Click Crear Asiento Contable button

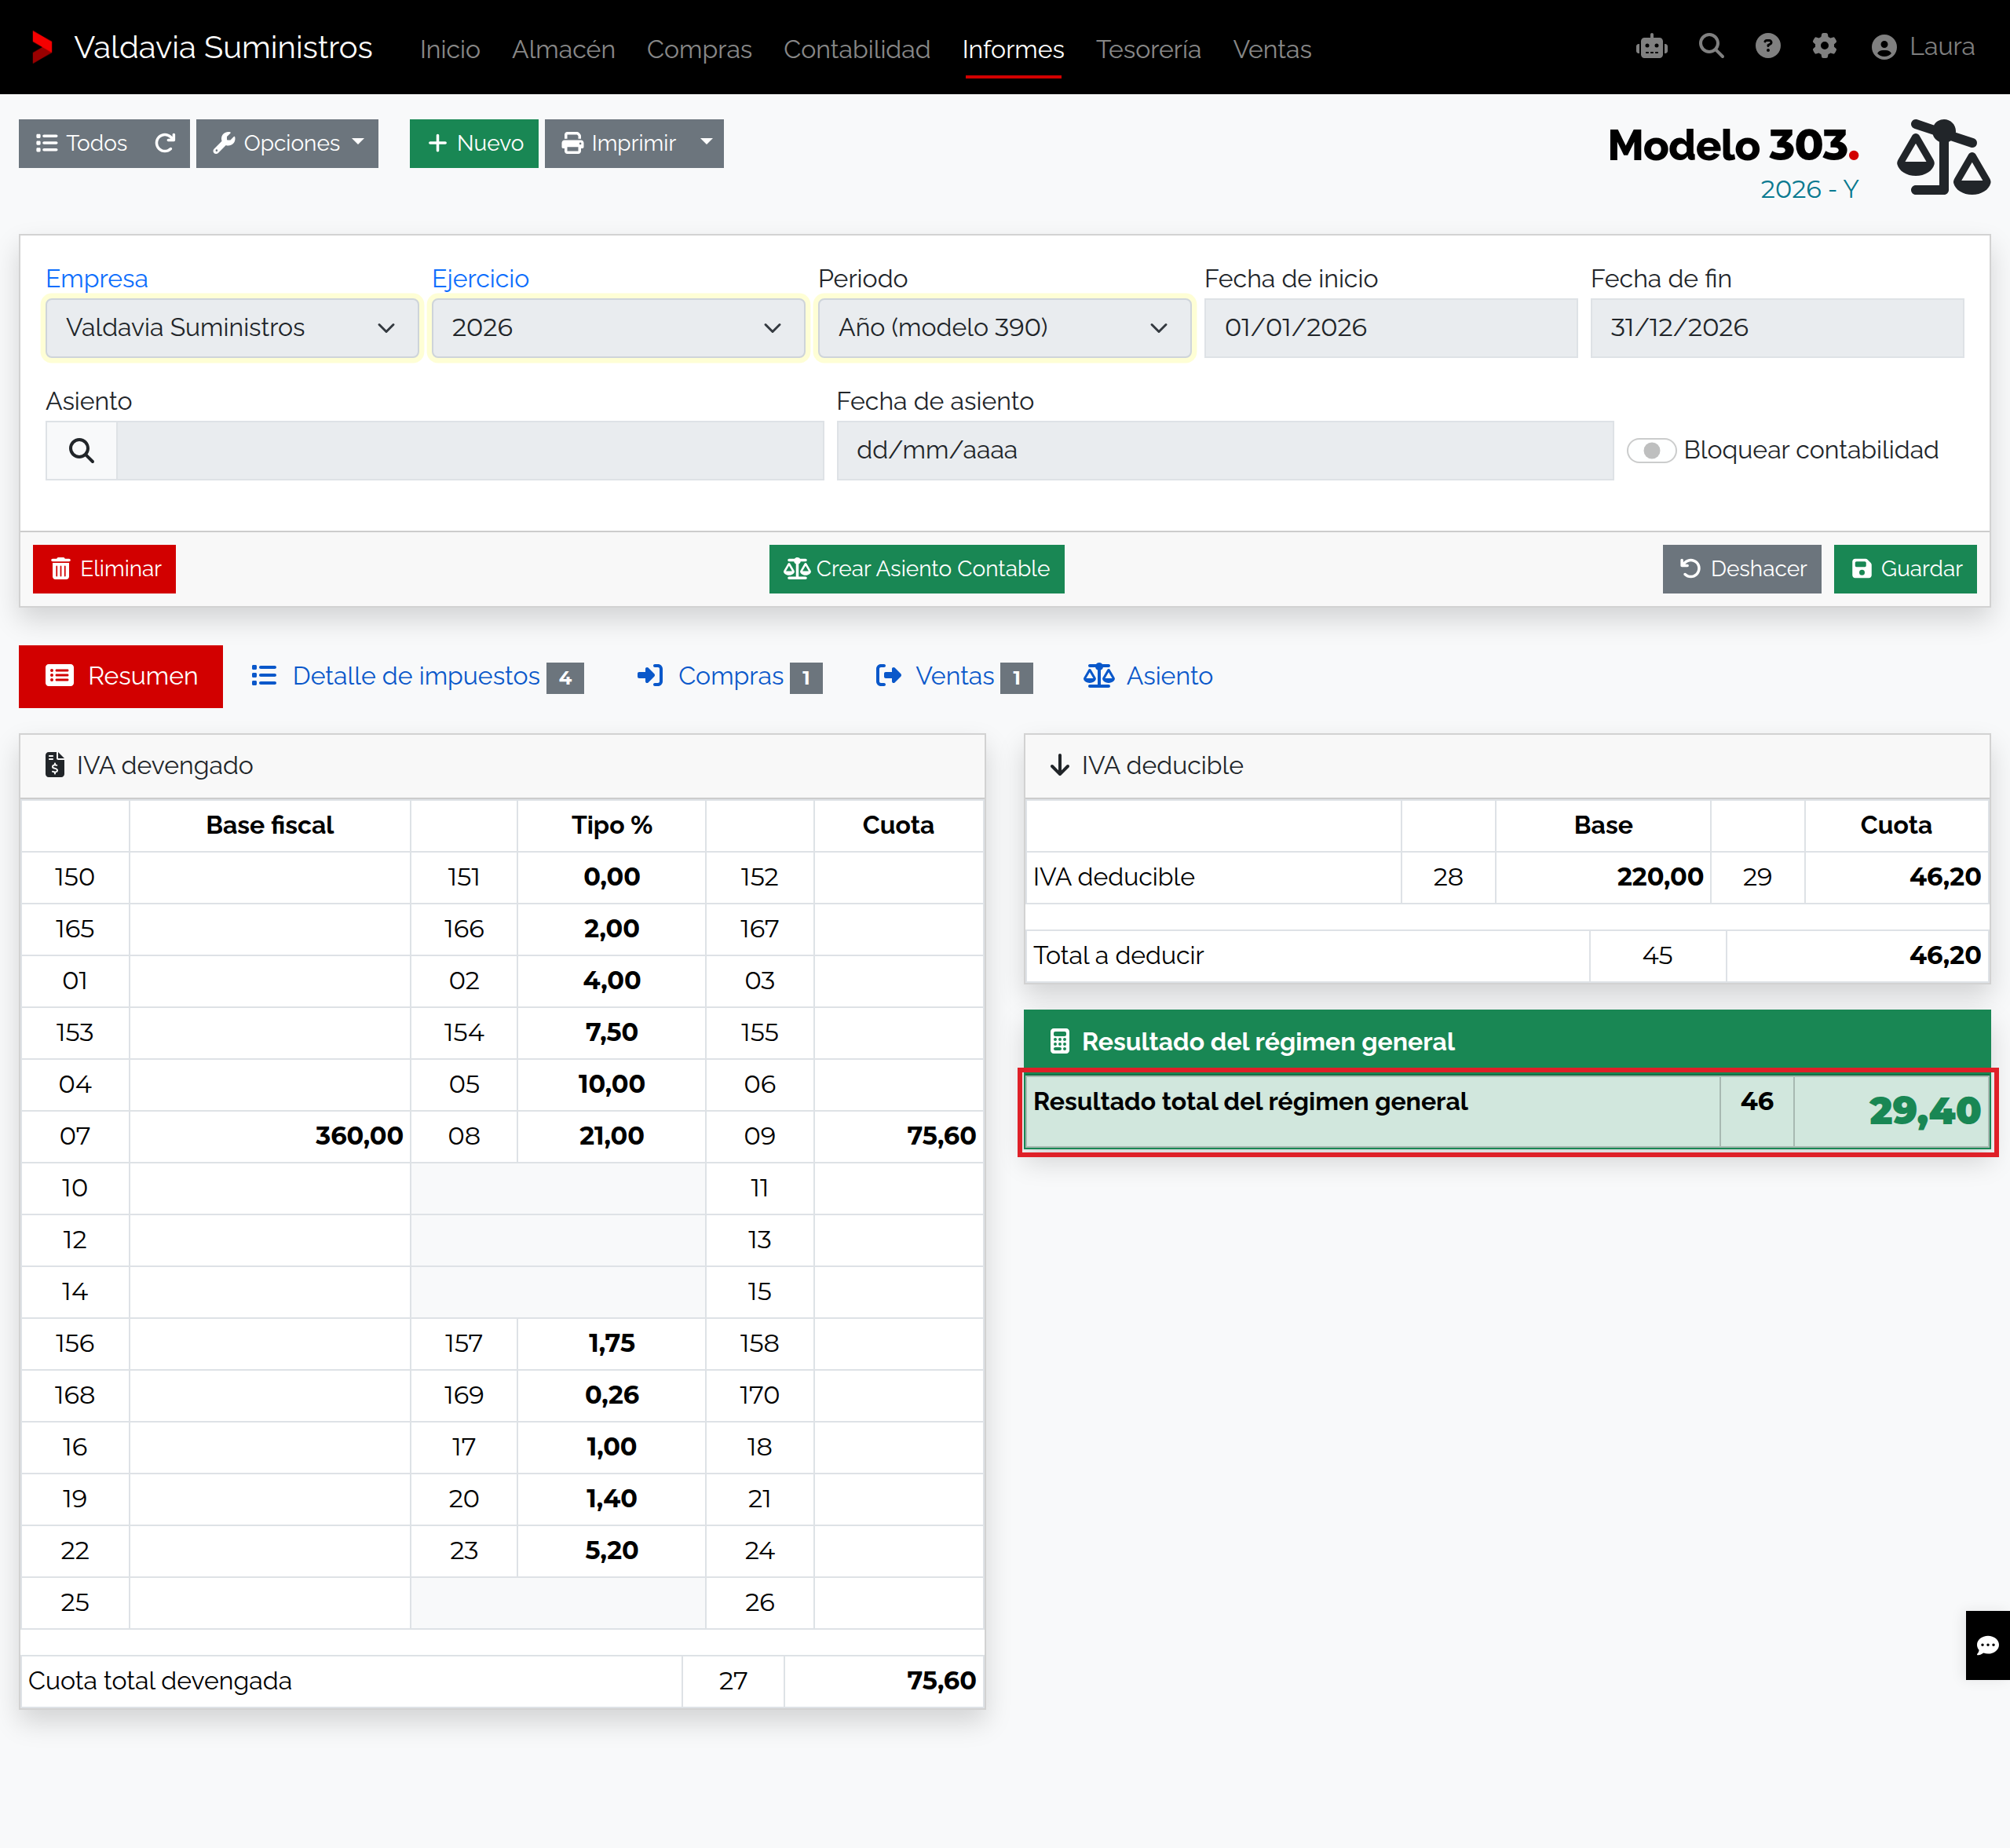click(916, 569)
